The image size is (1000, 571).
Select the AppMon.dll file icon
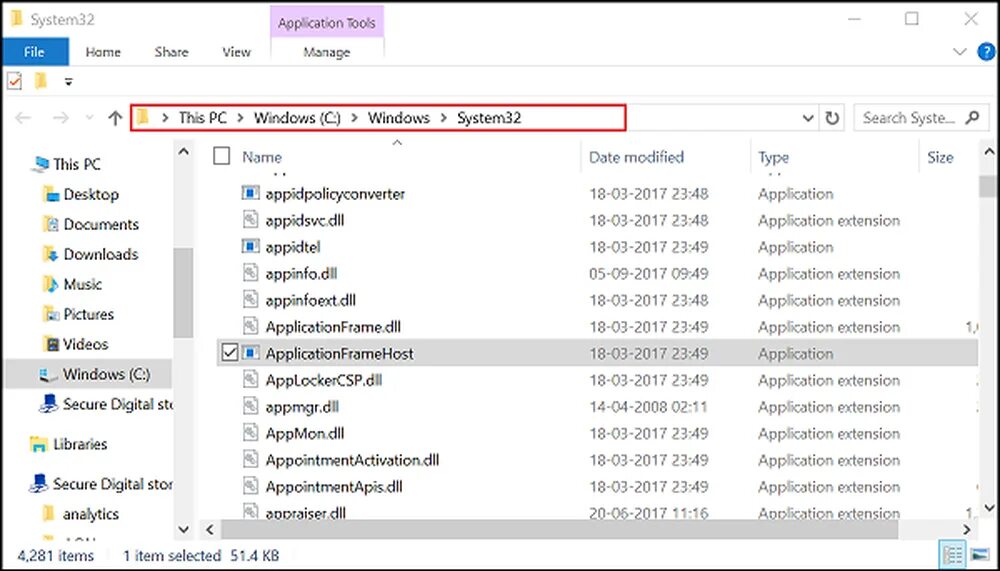pyautogui.click(x=251, y=433)
